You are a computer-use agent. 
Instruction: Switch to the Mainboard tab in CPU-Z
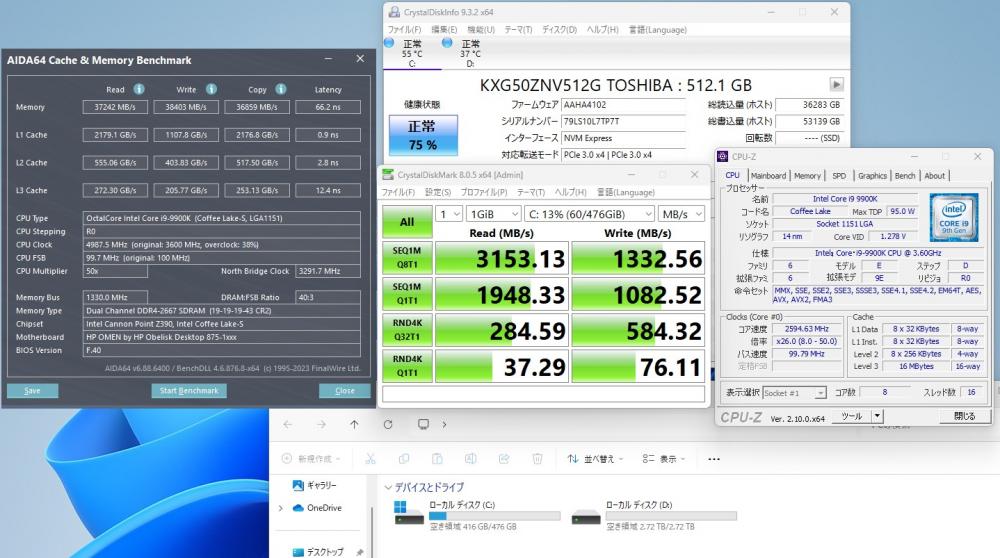[768, 175]
